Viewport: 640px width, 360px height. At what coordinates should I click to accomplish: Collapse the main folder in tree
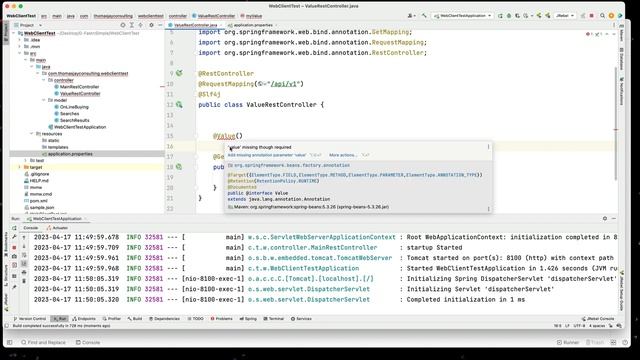click(26, 60)
